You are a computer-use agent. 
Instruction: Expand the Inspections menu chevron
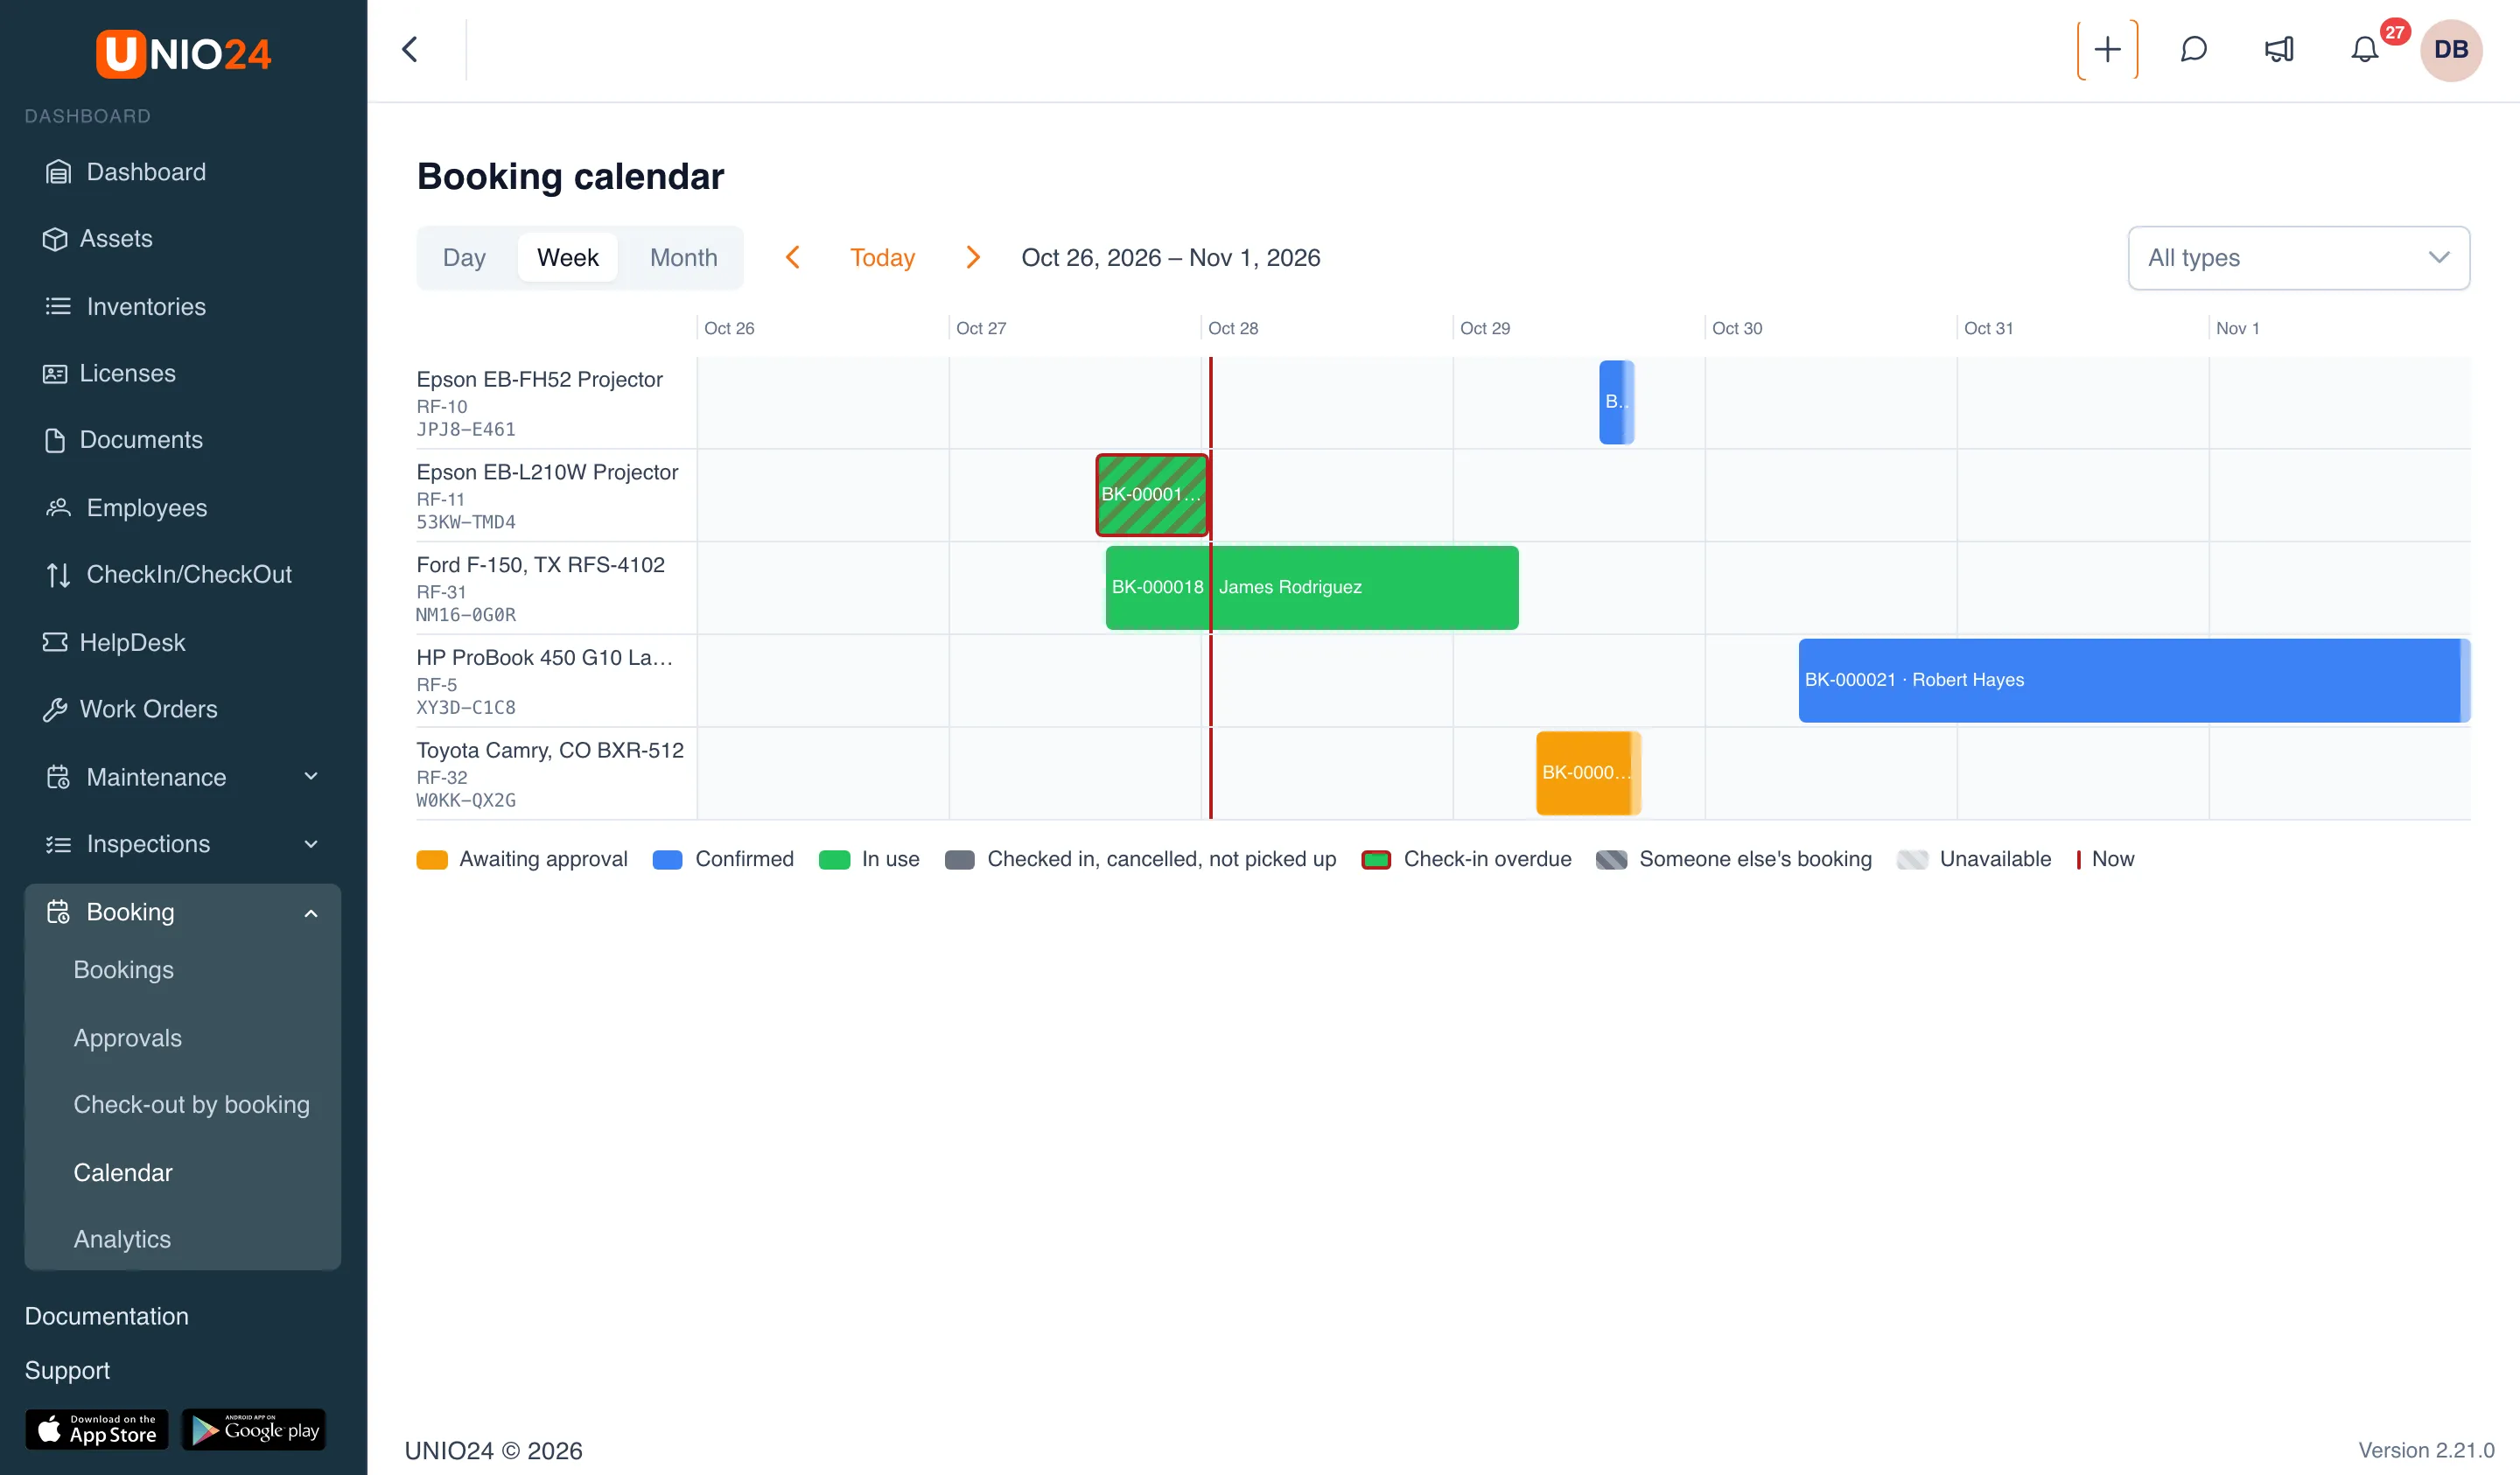pyautogui.click(x=311, y=844)
